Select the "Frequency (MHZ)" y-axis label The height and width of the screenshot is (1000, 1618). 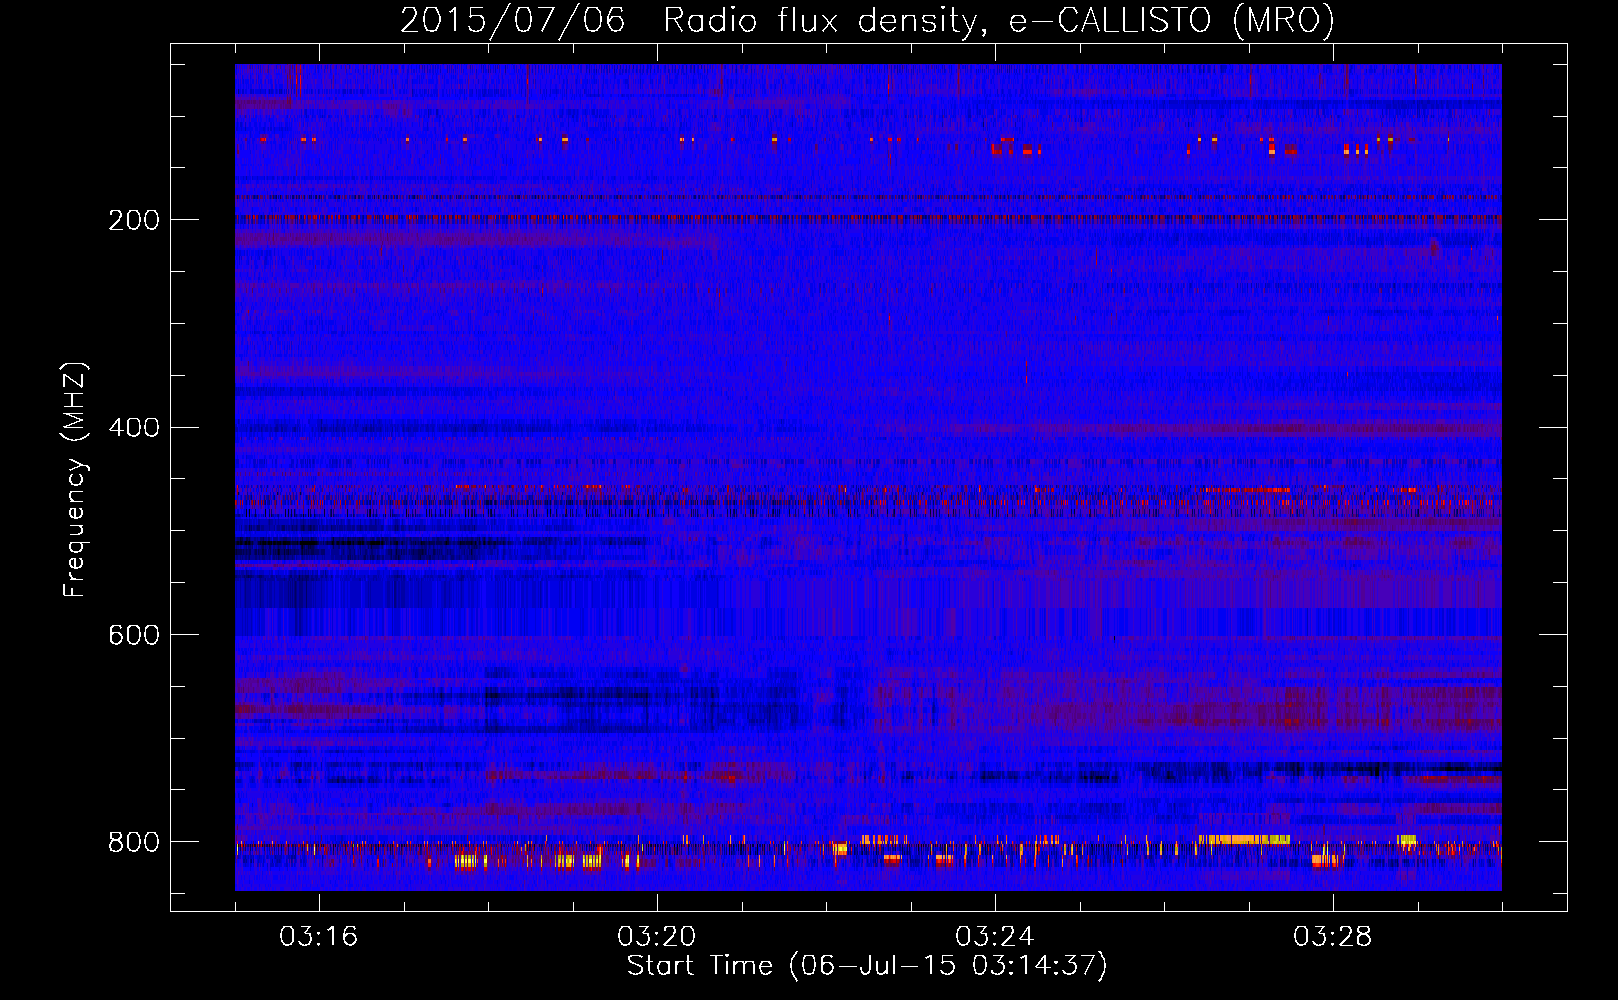[x=75, y=479]
